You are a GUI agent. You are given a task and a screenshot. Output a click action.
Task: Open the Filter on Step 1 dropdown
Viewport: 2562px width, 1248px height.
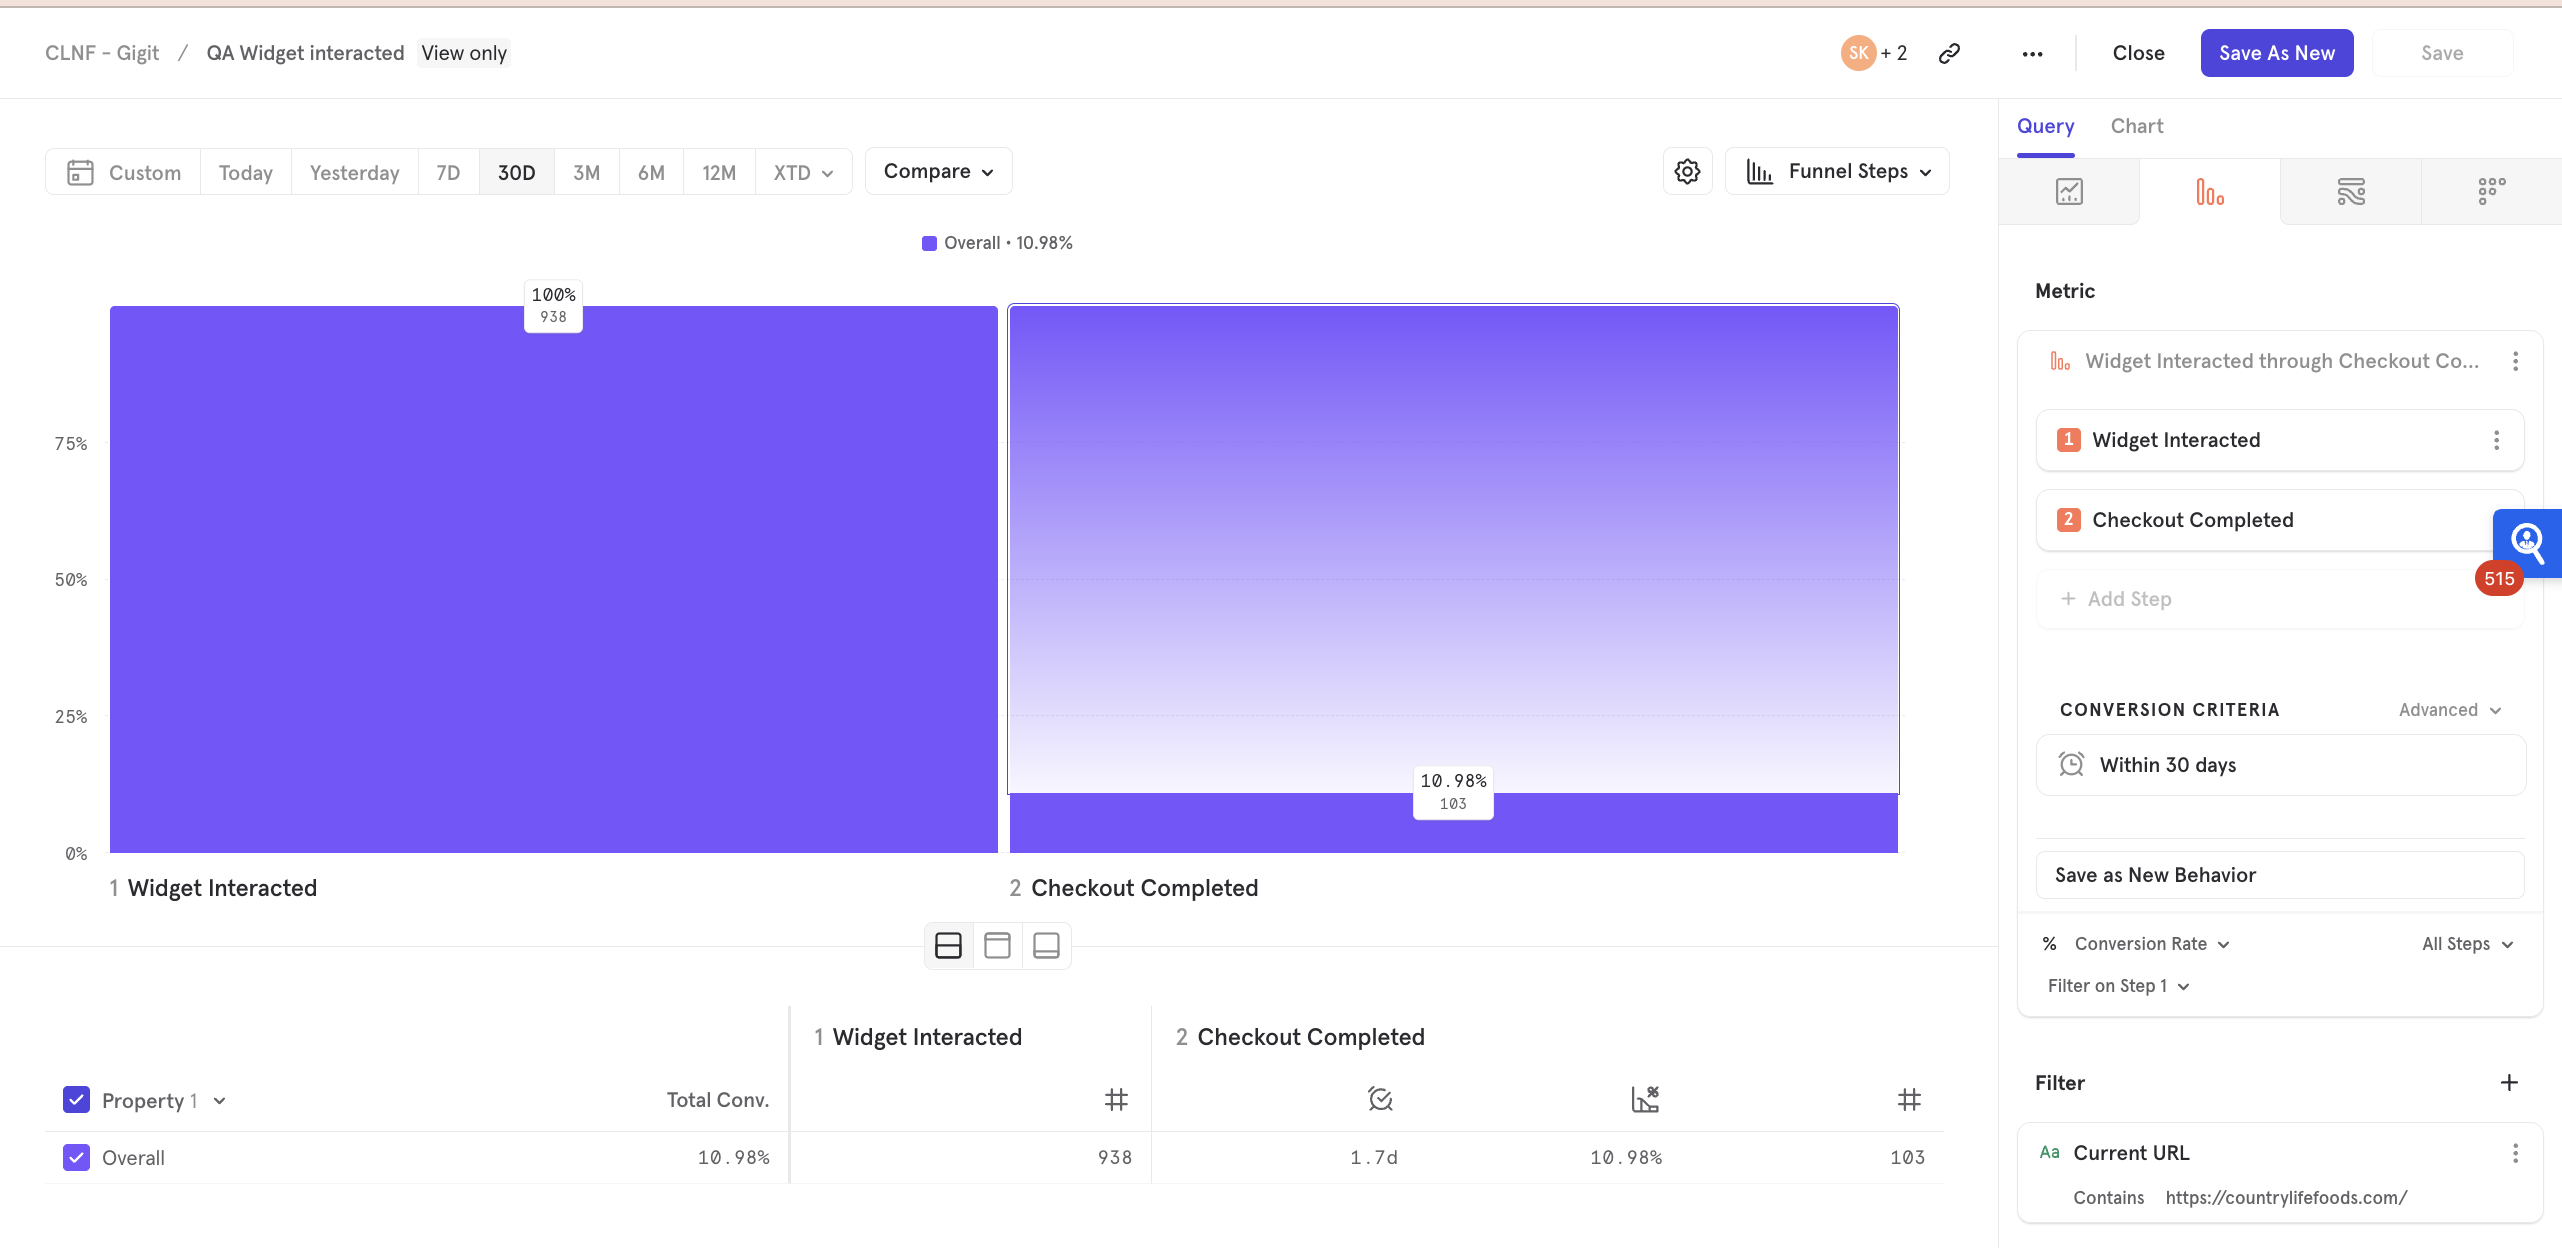pyautogui.click(x=2118, y=986)
